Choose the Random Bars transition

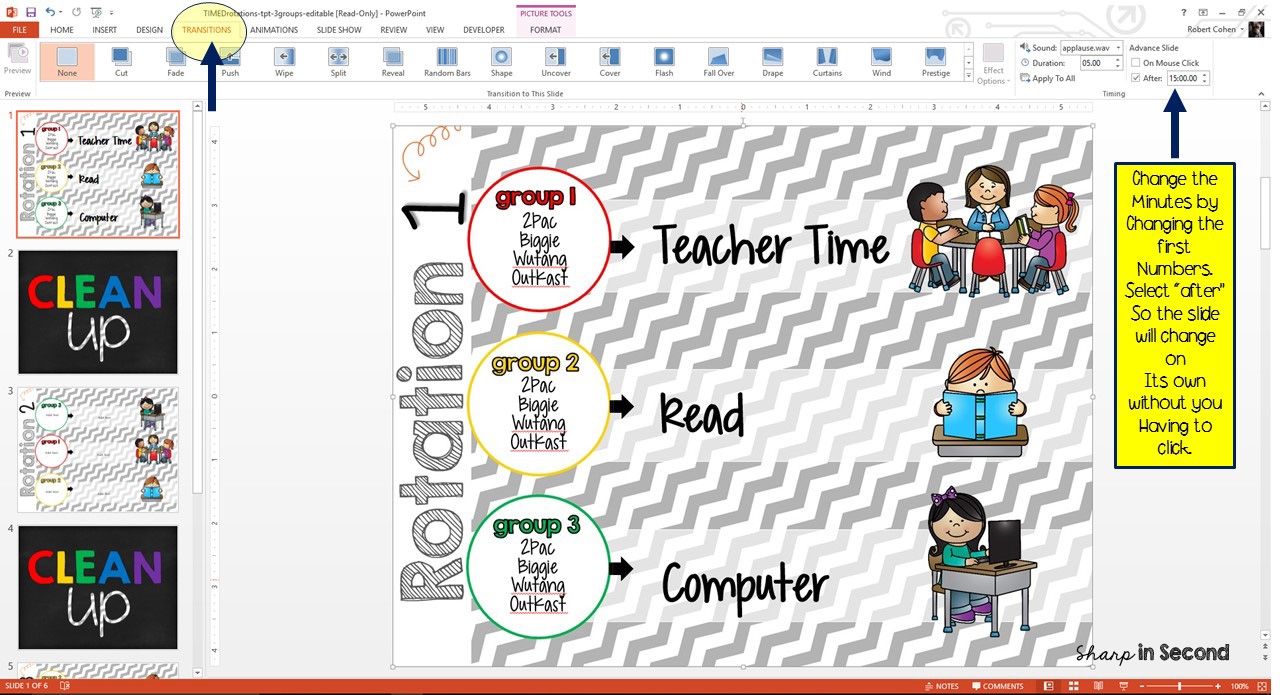447,63
